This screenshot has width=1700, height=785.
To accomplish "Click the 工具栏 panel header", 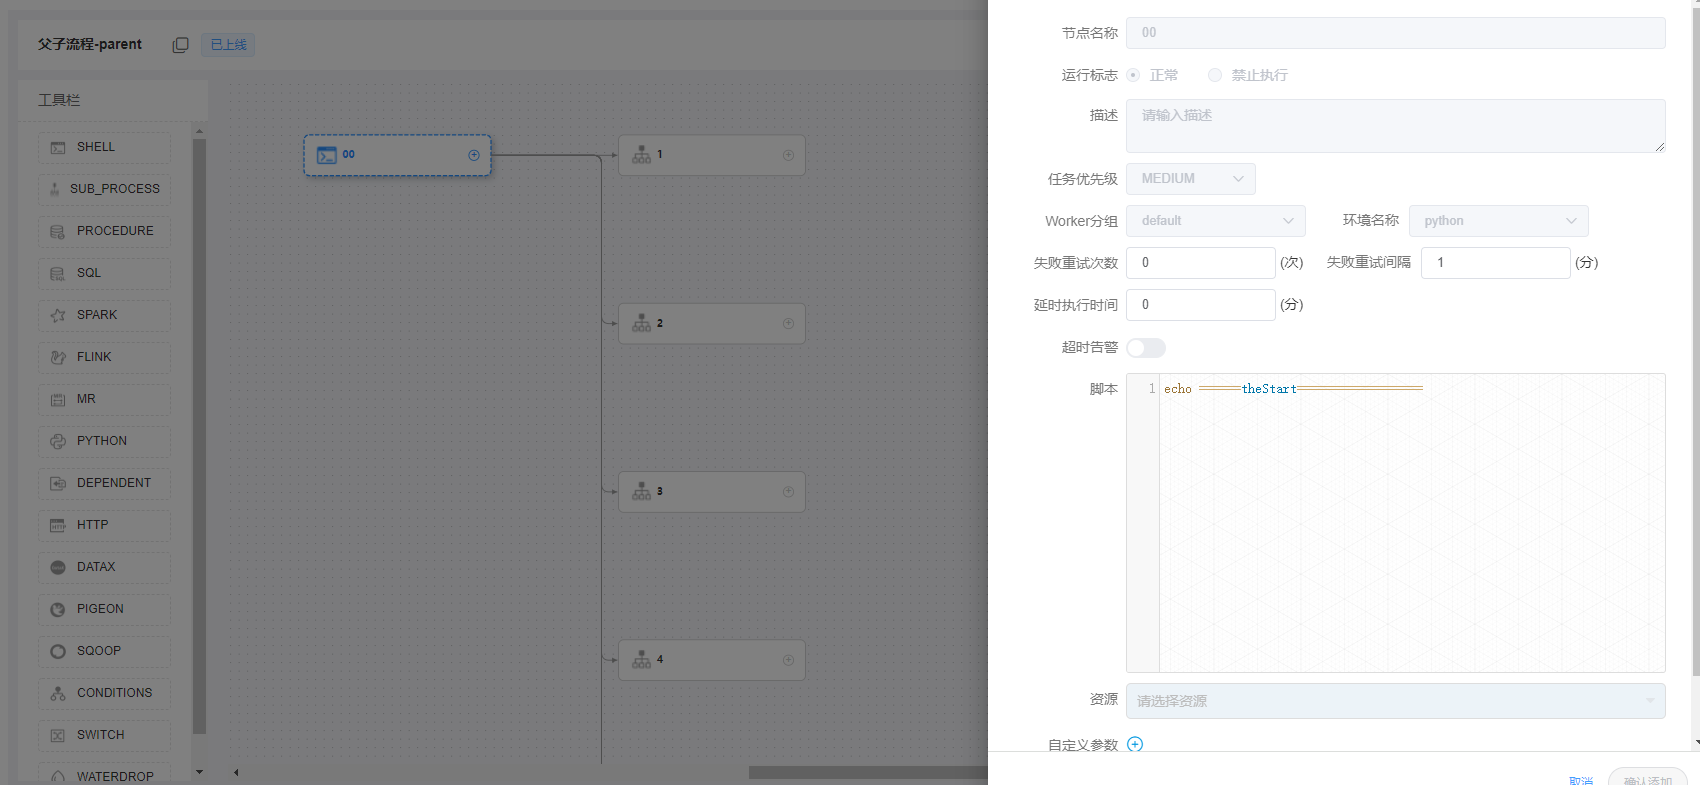I will (113, 100).
